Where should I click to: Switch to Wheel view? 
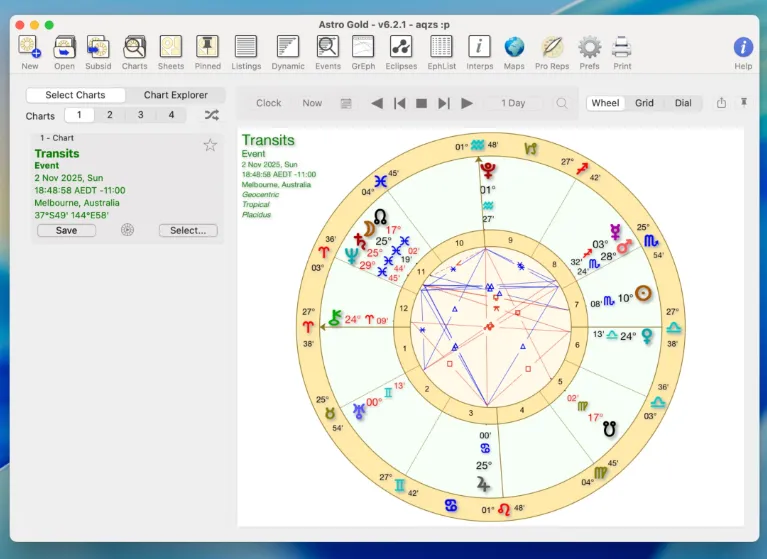(605, 103)
